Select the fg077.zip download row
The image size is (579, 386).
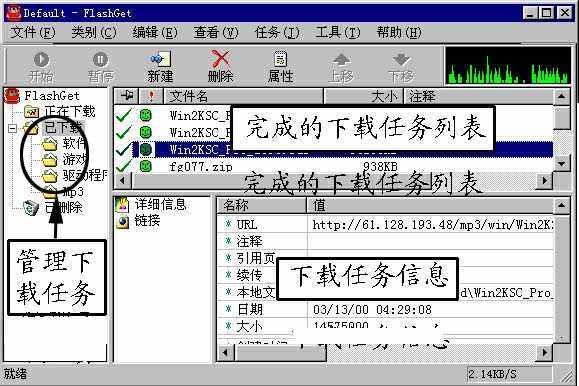(x=333, y=166)
